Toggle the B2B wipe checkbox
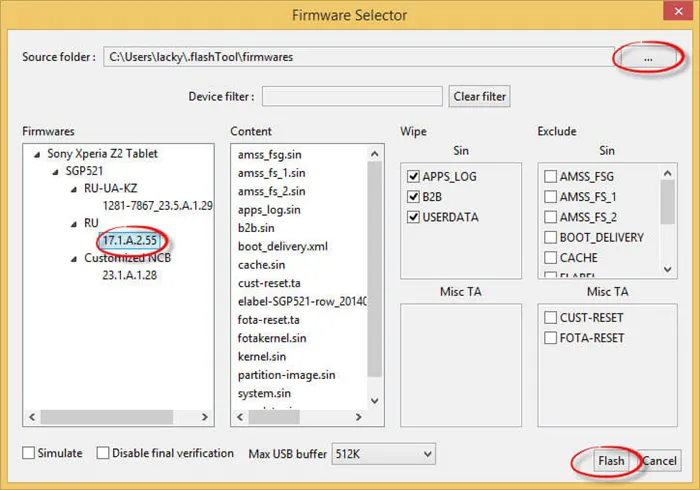The width and height of the screenshot is (700, 490). (413, 196)
